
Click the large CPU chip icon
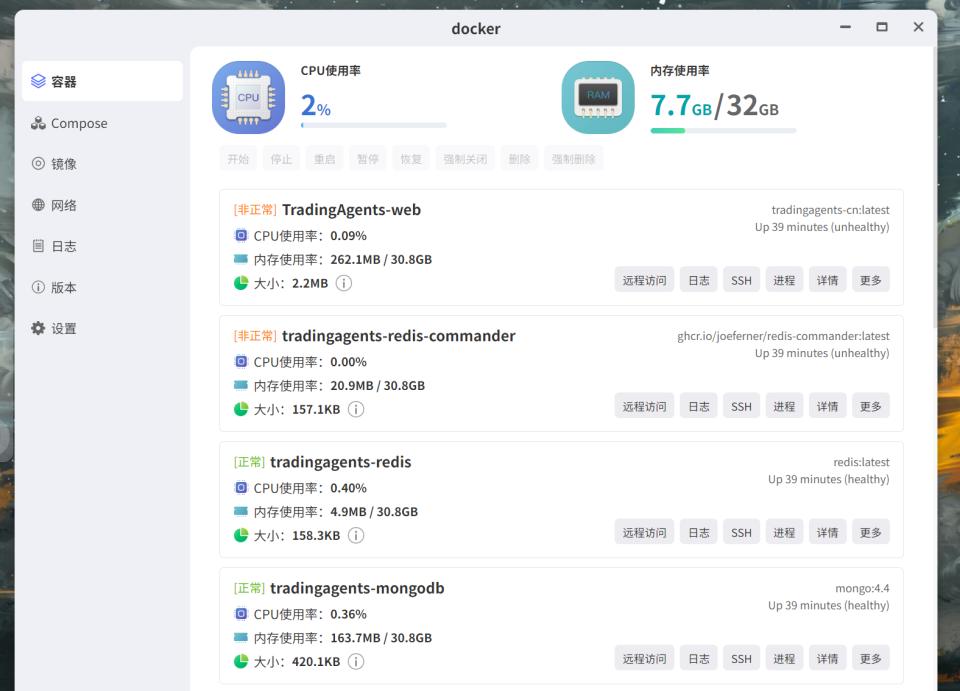(249, 97)
